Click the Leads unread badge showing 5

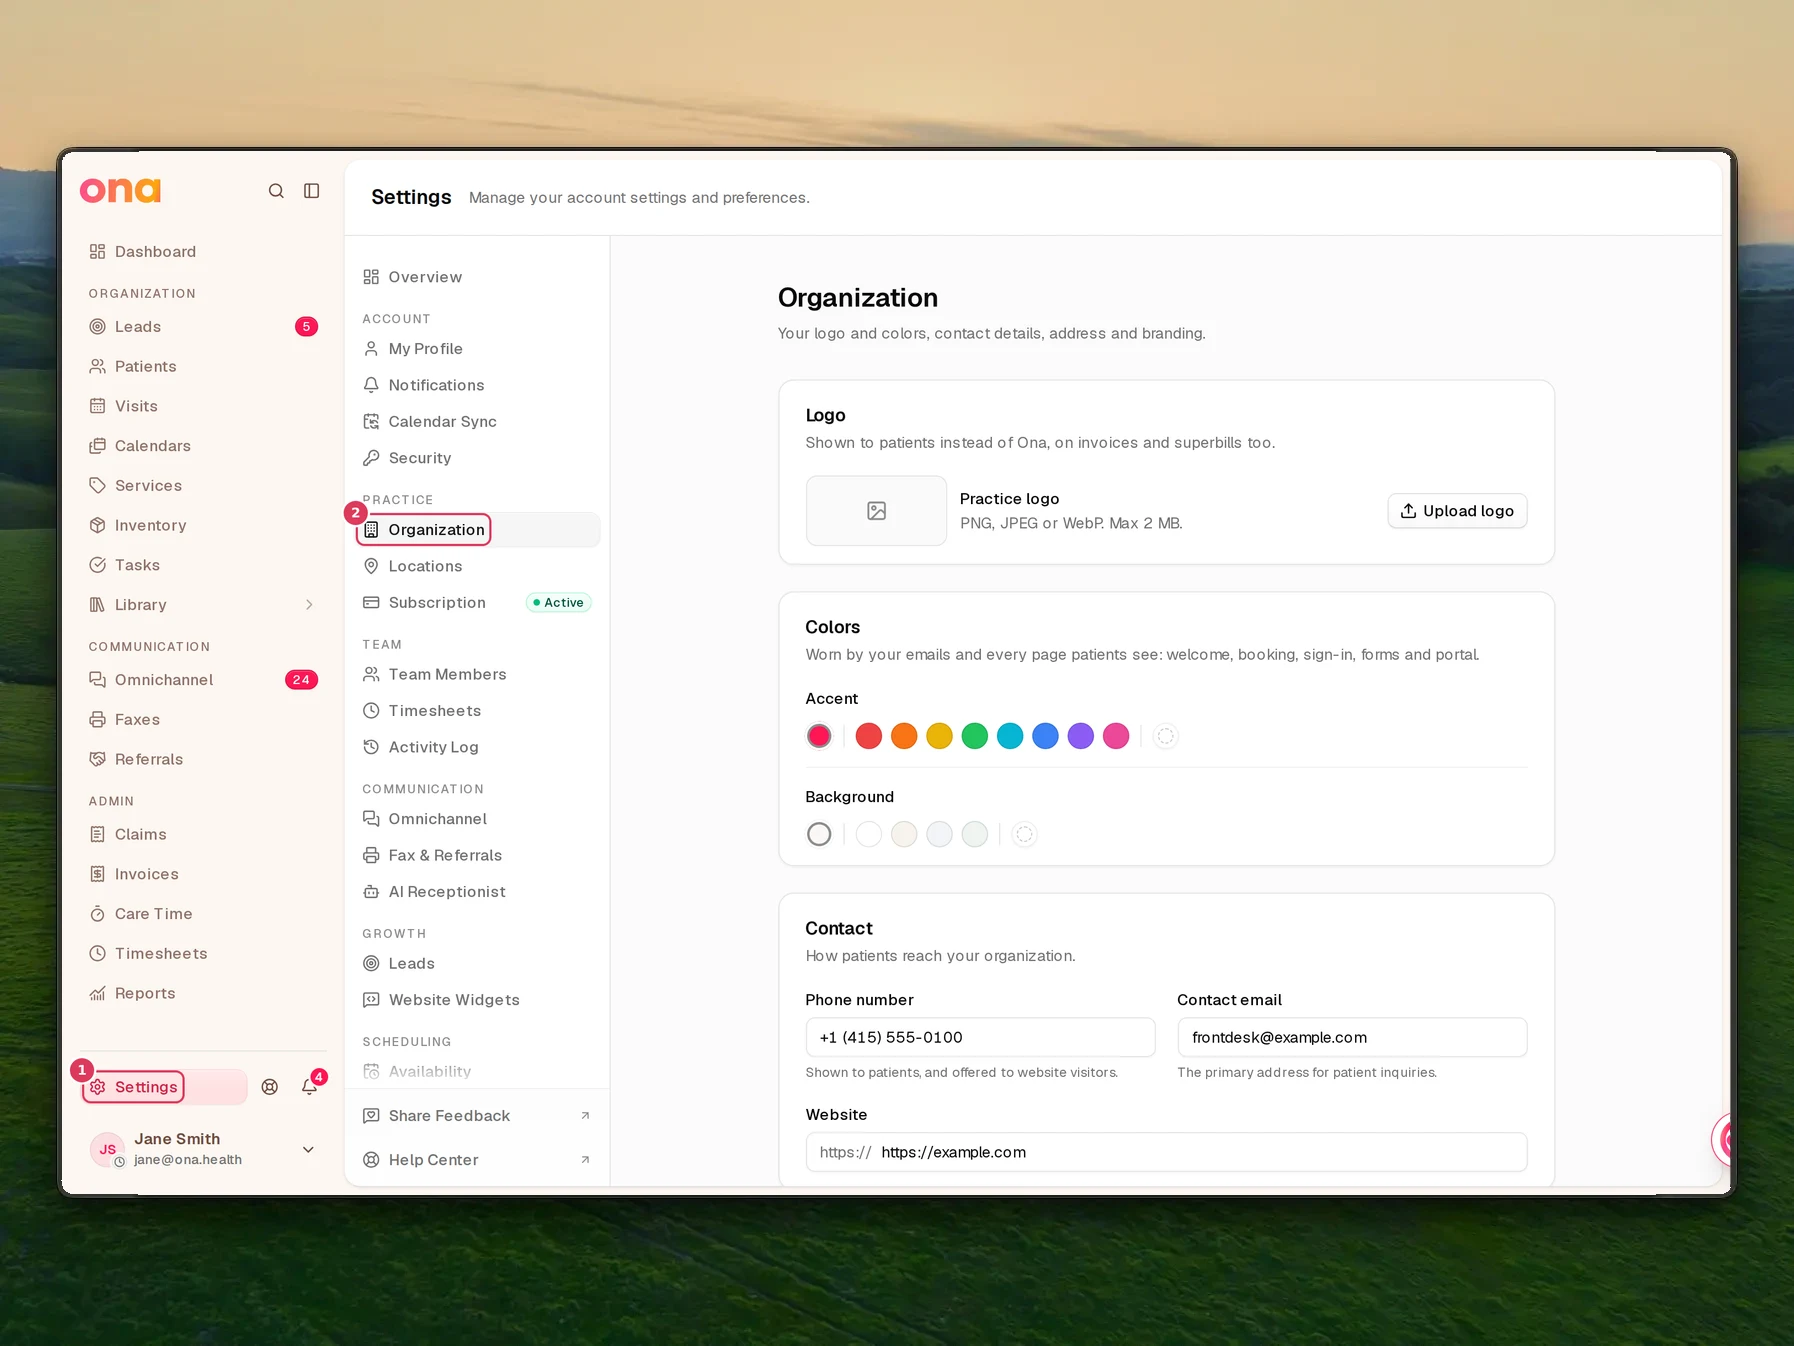click(306, 327)
